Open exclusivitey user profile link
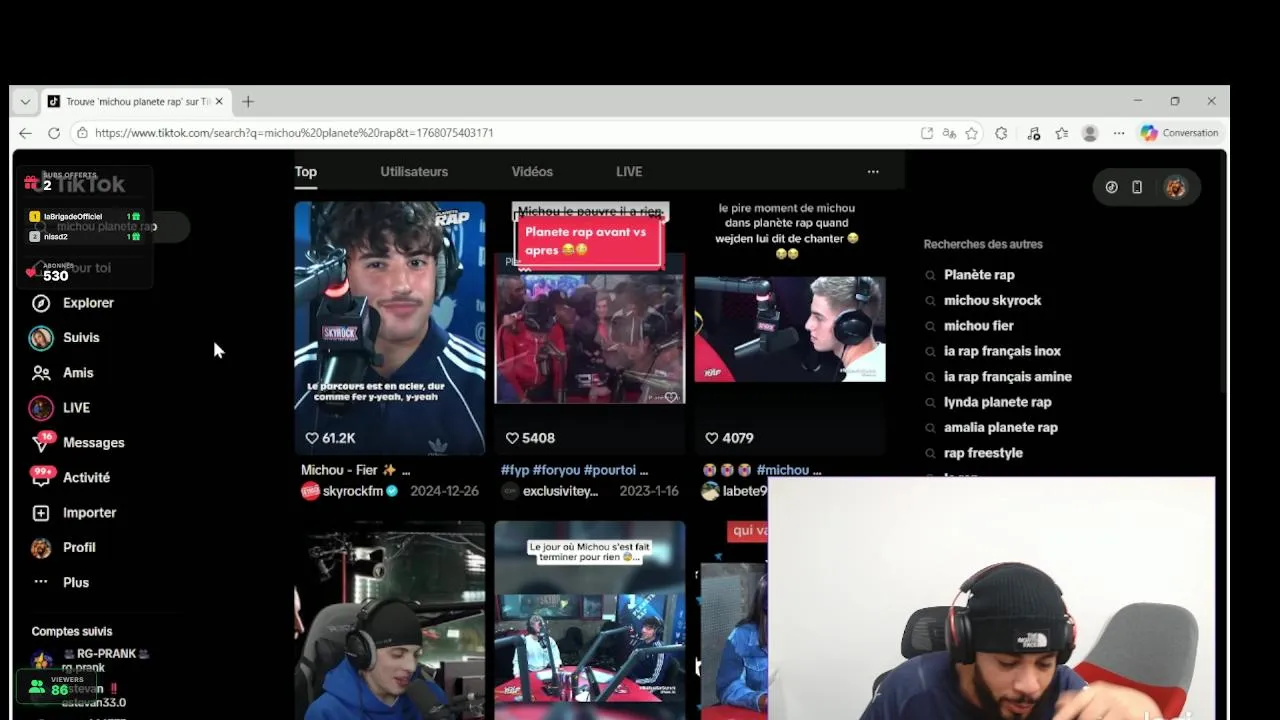 [x=560, y=491]
